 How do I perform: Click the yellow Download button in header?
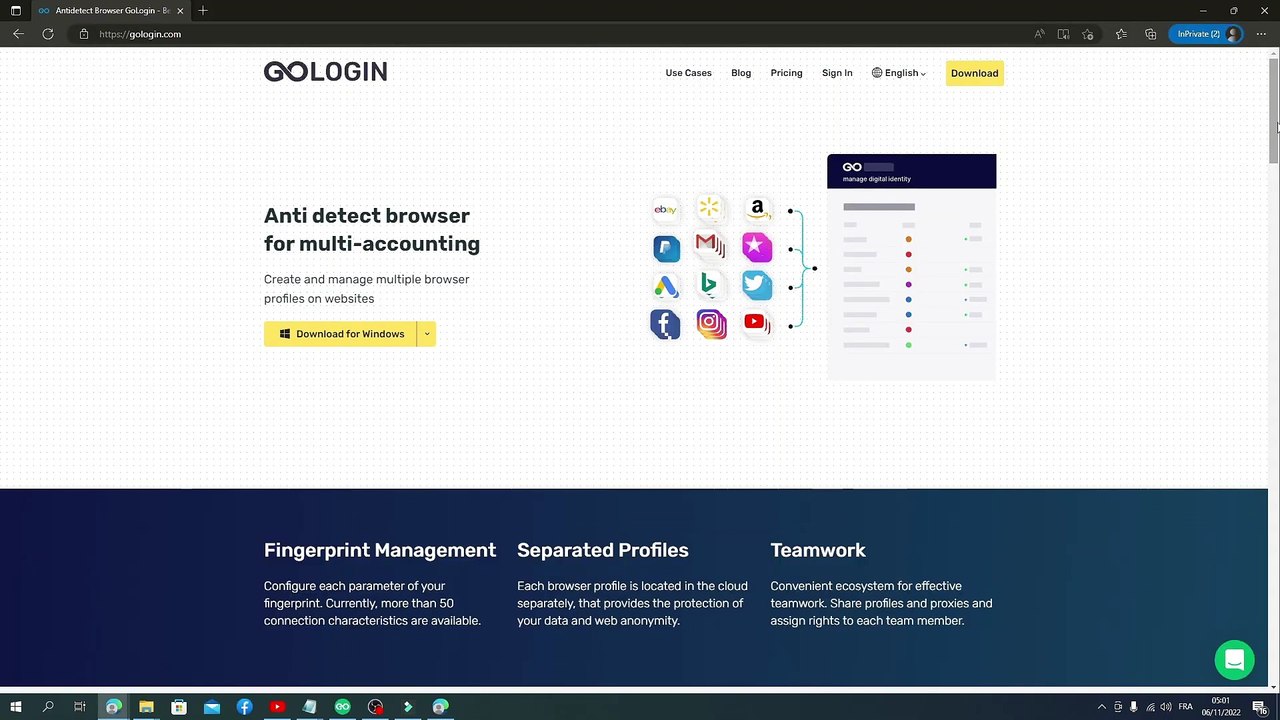tap(974, 73)
